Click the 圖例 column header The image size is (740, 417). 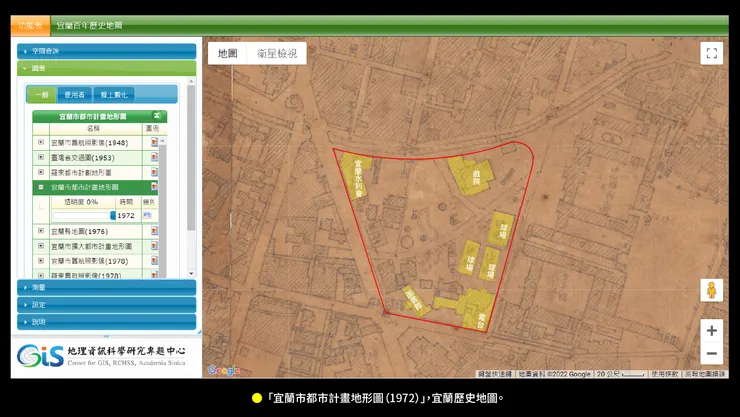coord(152,128)
